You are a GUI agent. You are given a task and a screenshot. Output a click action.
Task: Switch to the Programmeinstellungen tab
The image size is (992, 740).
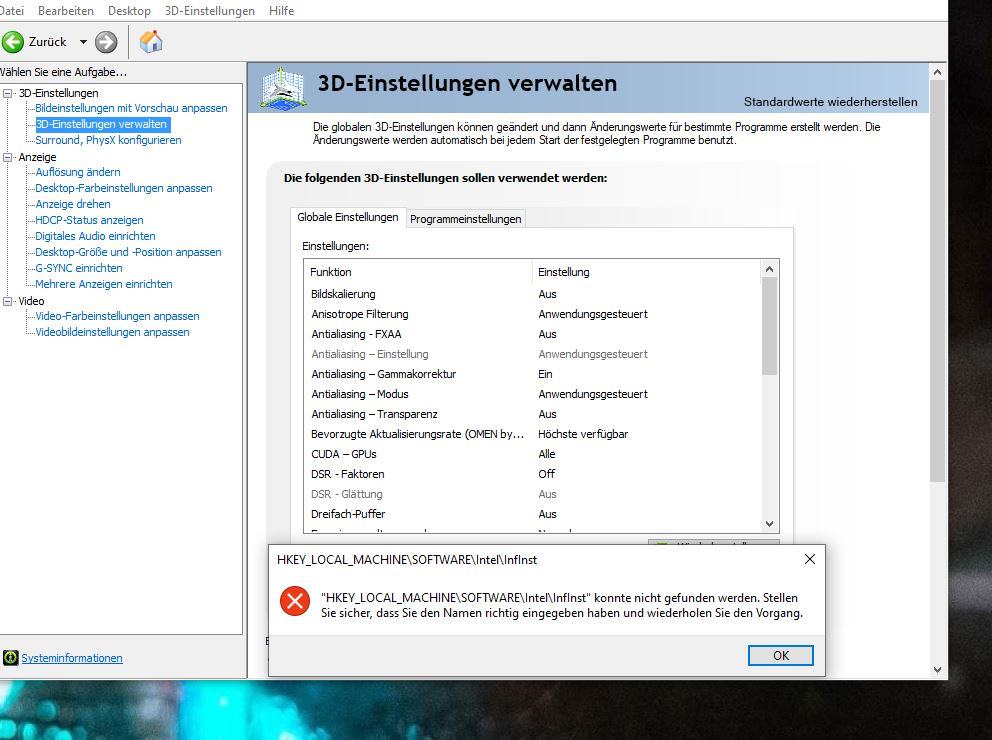coord(466,219)
